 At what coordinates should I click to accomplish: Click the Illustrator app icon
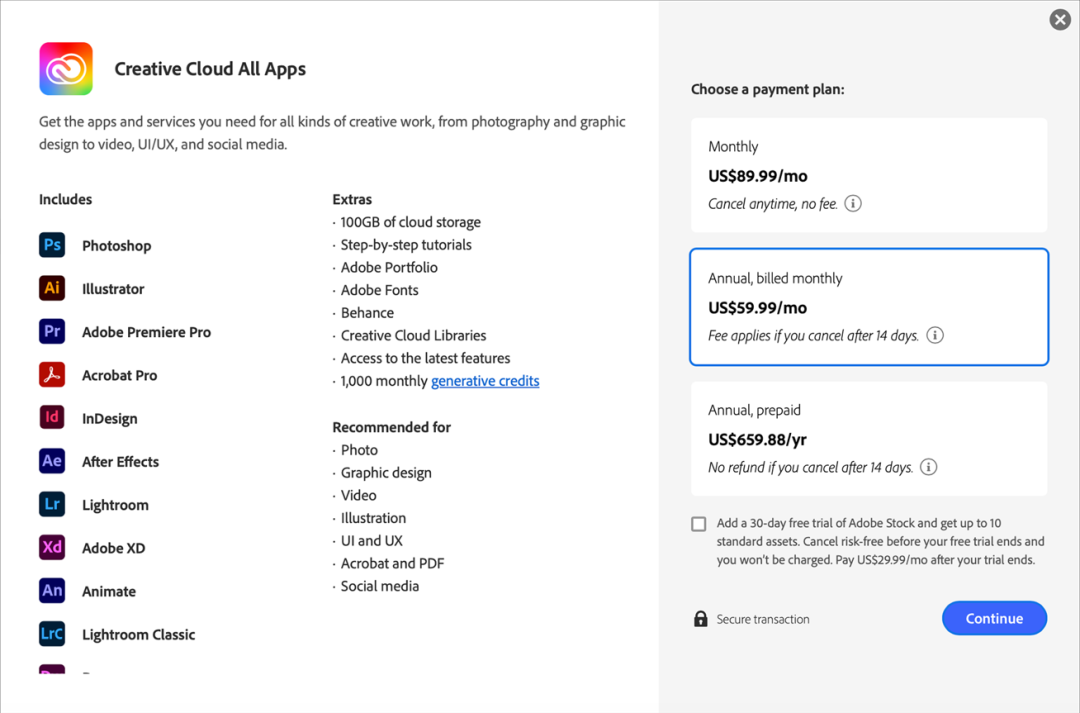[x=51, y=288]
